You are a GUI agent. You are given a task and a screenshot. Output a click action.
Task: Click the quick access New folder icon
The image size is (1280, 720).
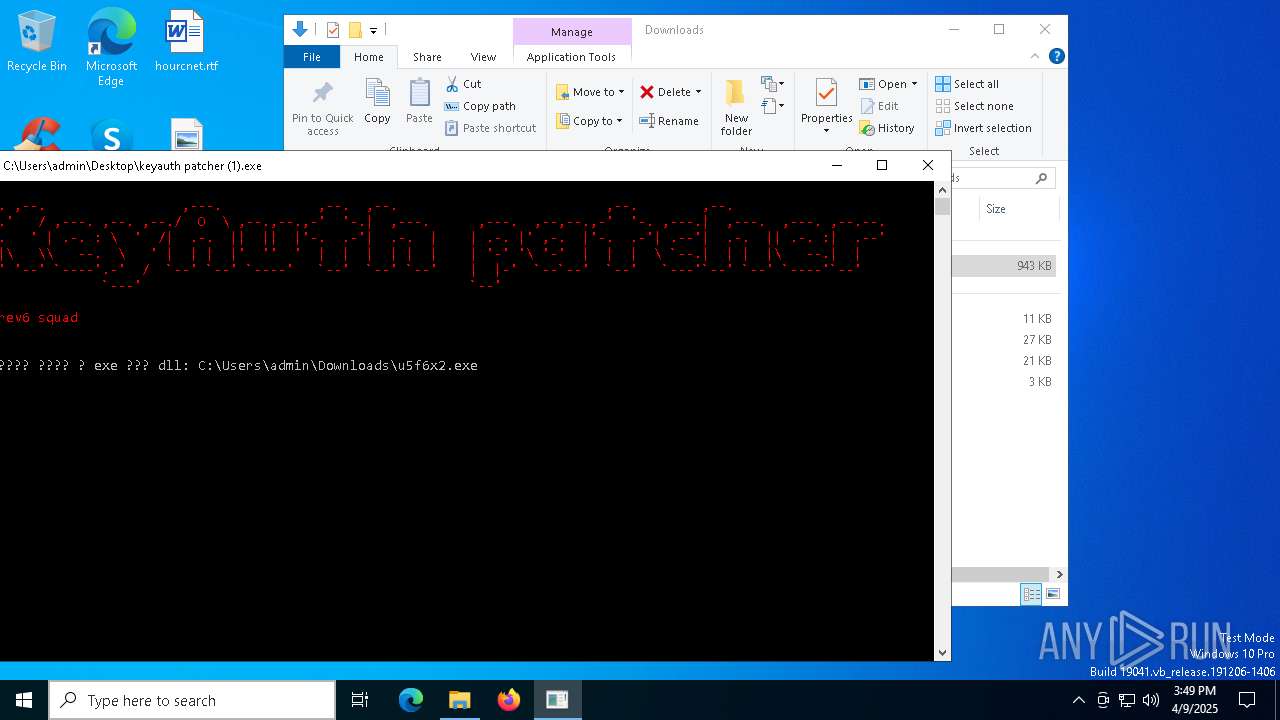[x=355, y=30]
